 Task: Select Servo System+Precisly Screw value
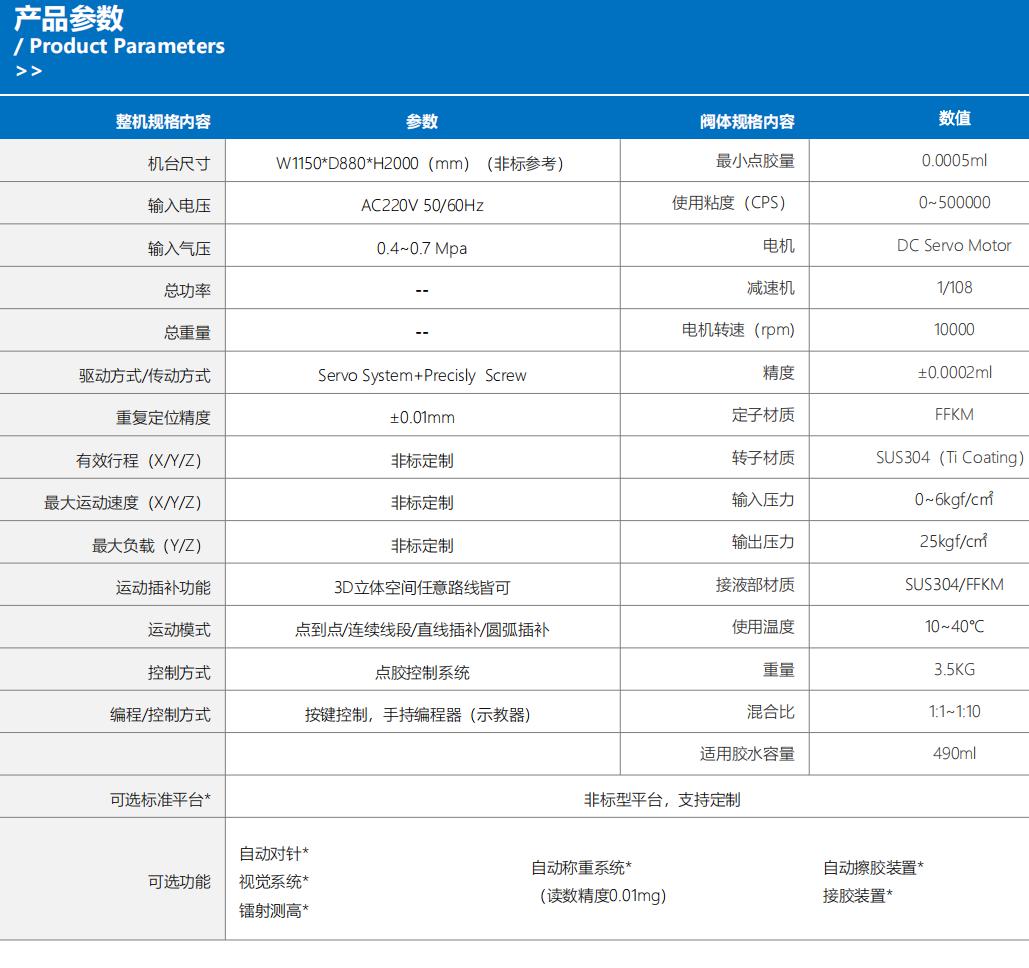pos(422,375)
